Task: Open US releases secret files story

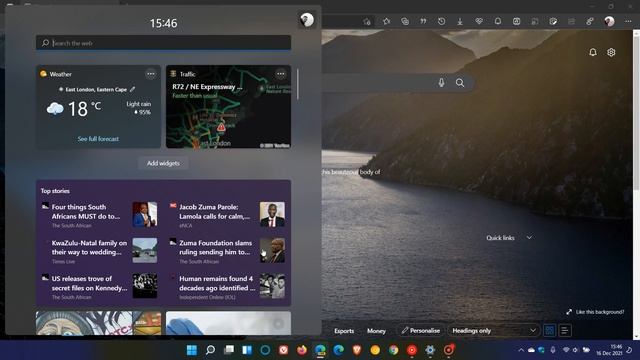Action: [x=99, y=287]
